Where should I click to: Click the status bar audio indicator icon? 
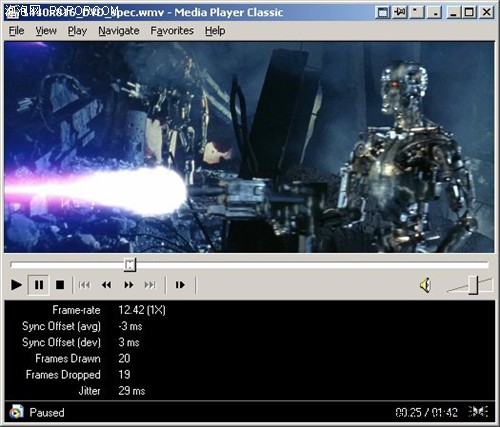pos(478,412)
